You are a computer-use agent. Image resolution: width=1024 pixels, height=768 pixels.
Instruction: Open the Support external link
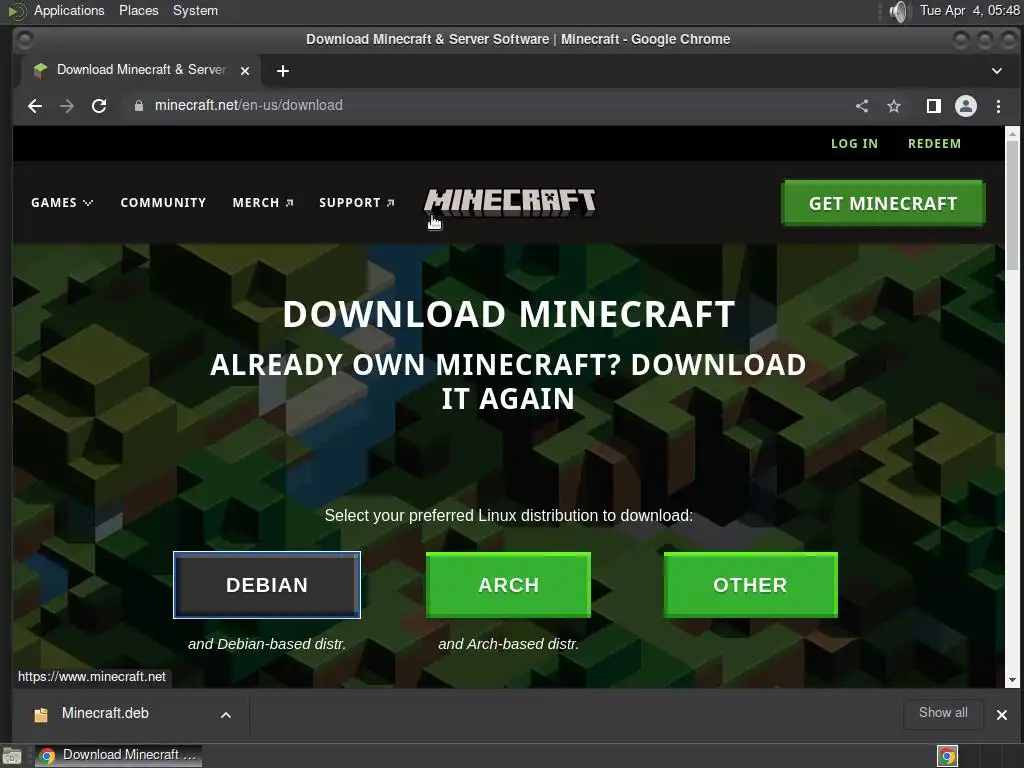point(357,202)
